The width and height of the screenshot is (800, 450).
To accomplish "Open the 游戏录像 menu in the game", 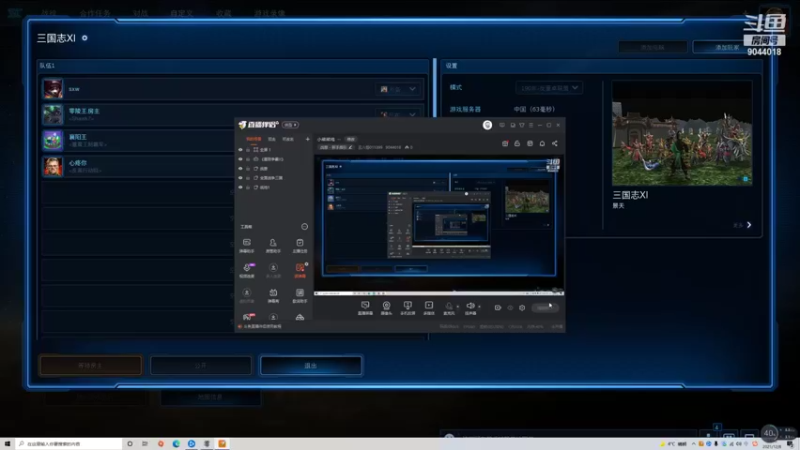I will point(269,13).
